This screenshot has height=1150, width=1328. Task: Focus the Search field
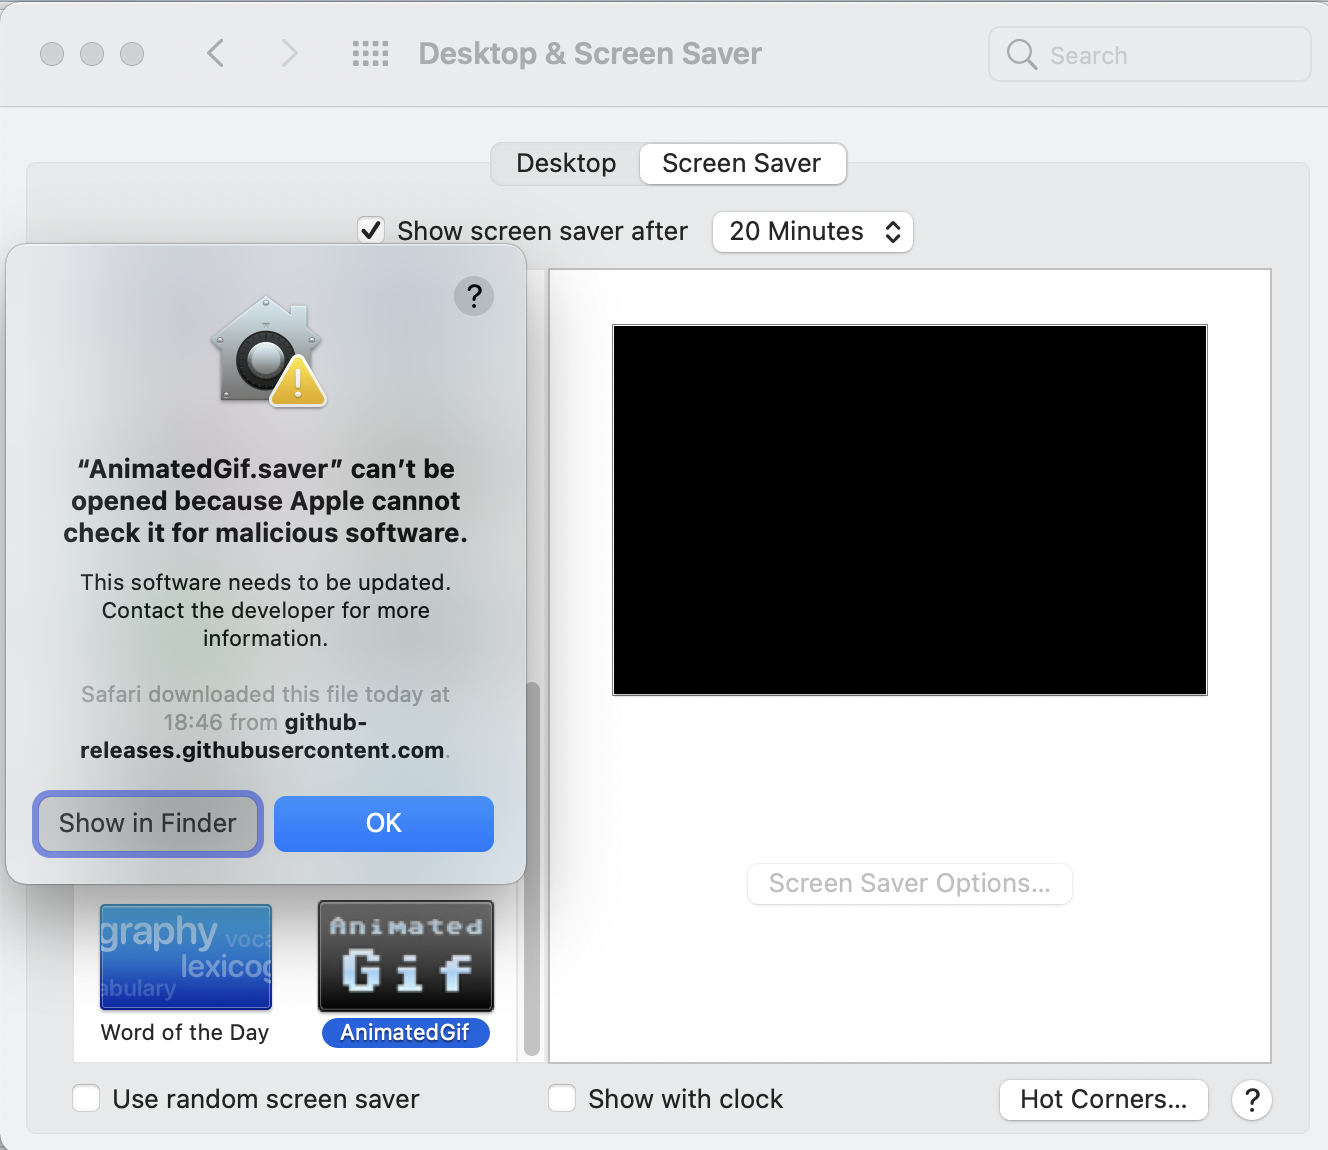pos(1150,54)
